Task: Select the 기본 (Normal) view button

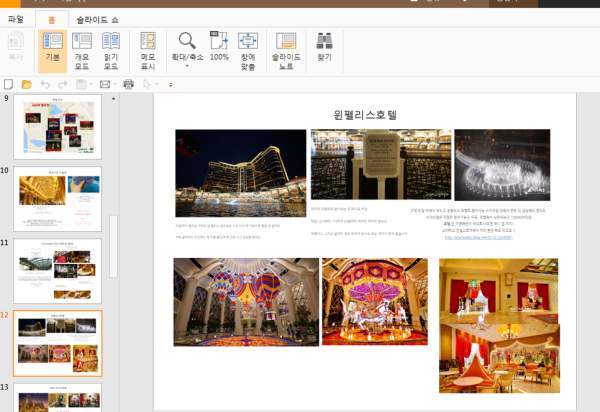Action: click(52, 51)
